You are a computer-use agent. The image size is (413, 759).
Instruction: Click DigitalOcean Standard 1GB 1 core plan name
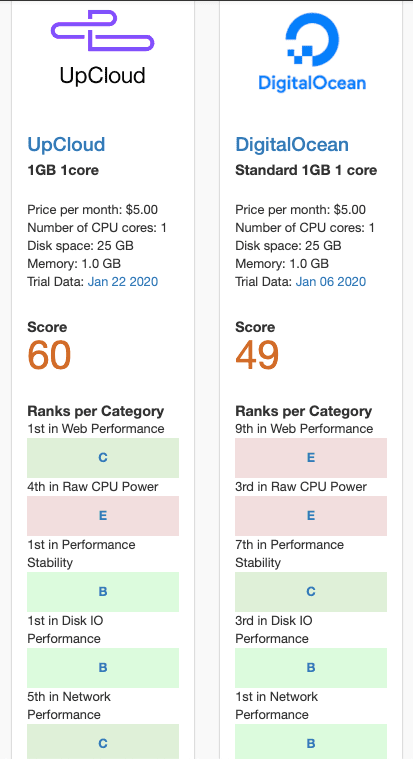click(306, 170)
